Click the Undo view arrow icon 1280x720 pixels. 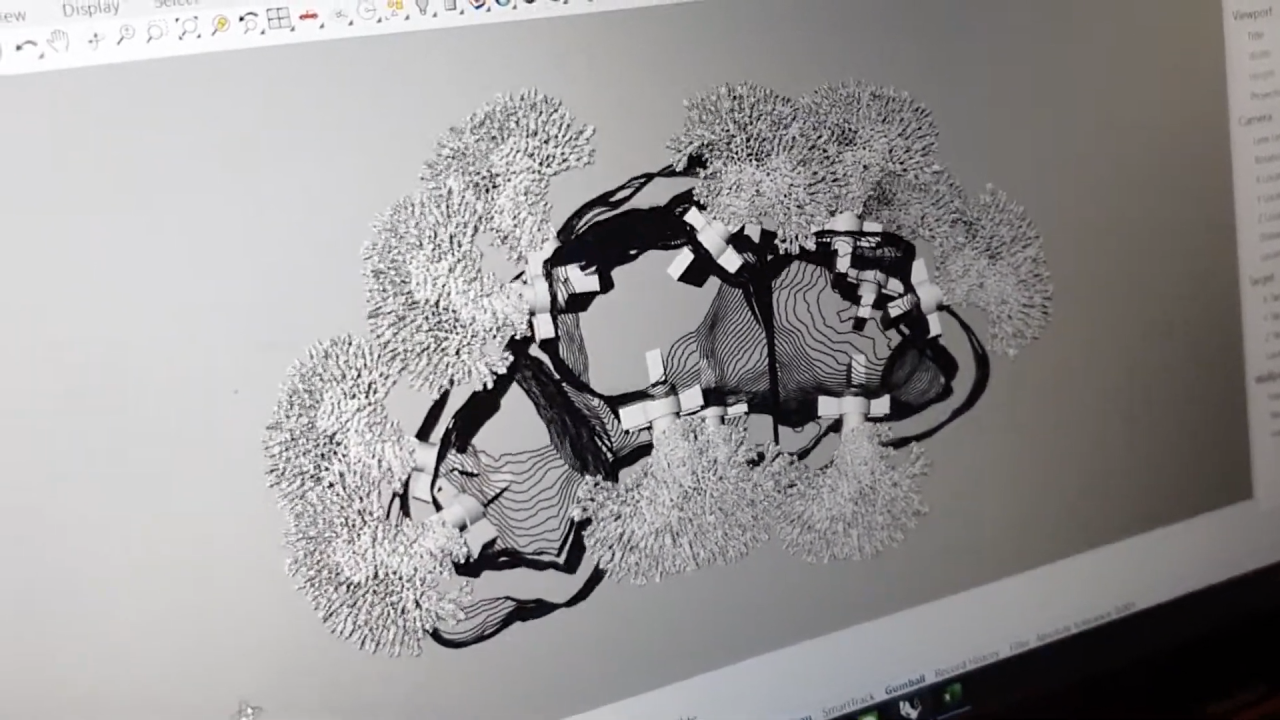point(26,46)
